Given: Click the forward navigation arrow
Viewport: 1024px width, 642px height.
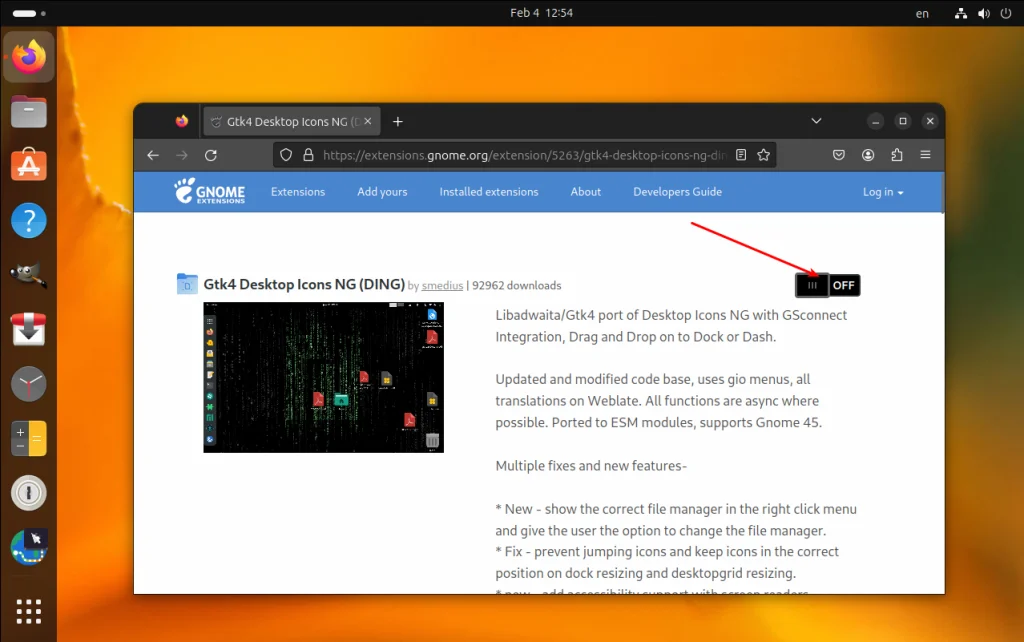Looking at the screenshot, I should click(182, 155).
